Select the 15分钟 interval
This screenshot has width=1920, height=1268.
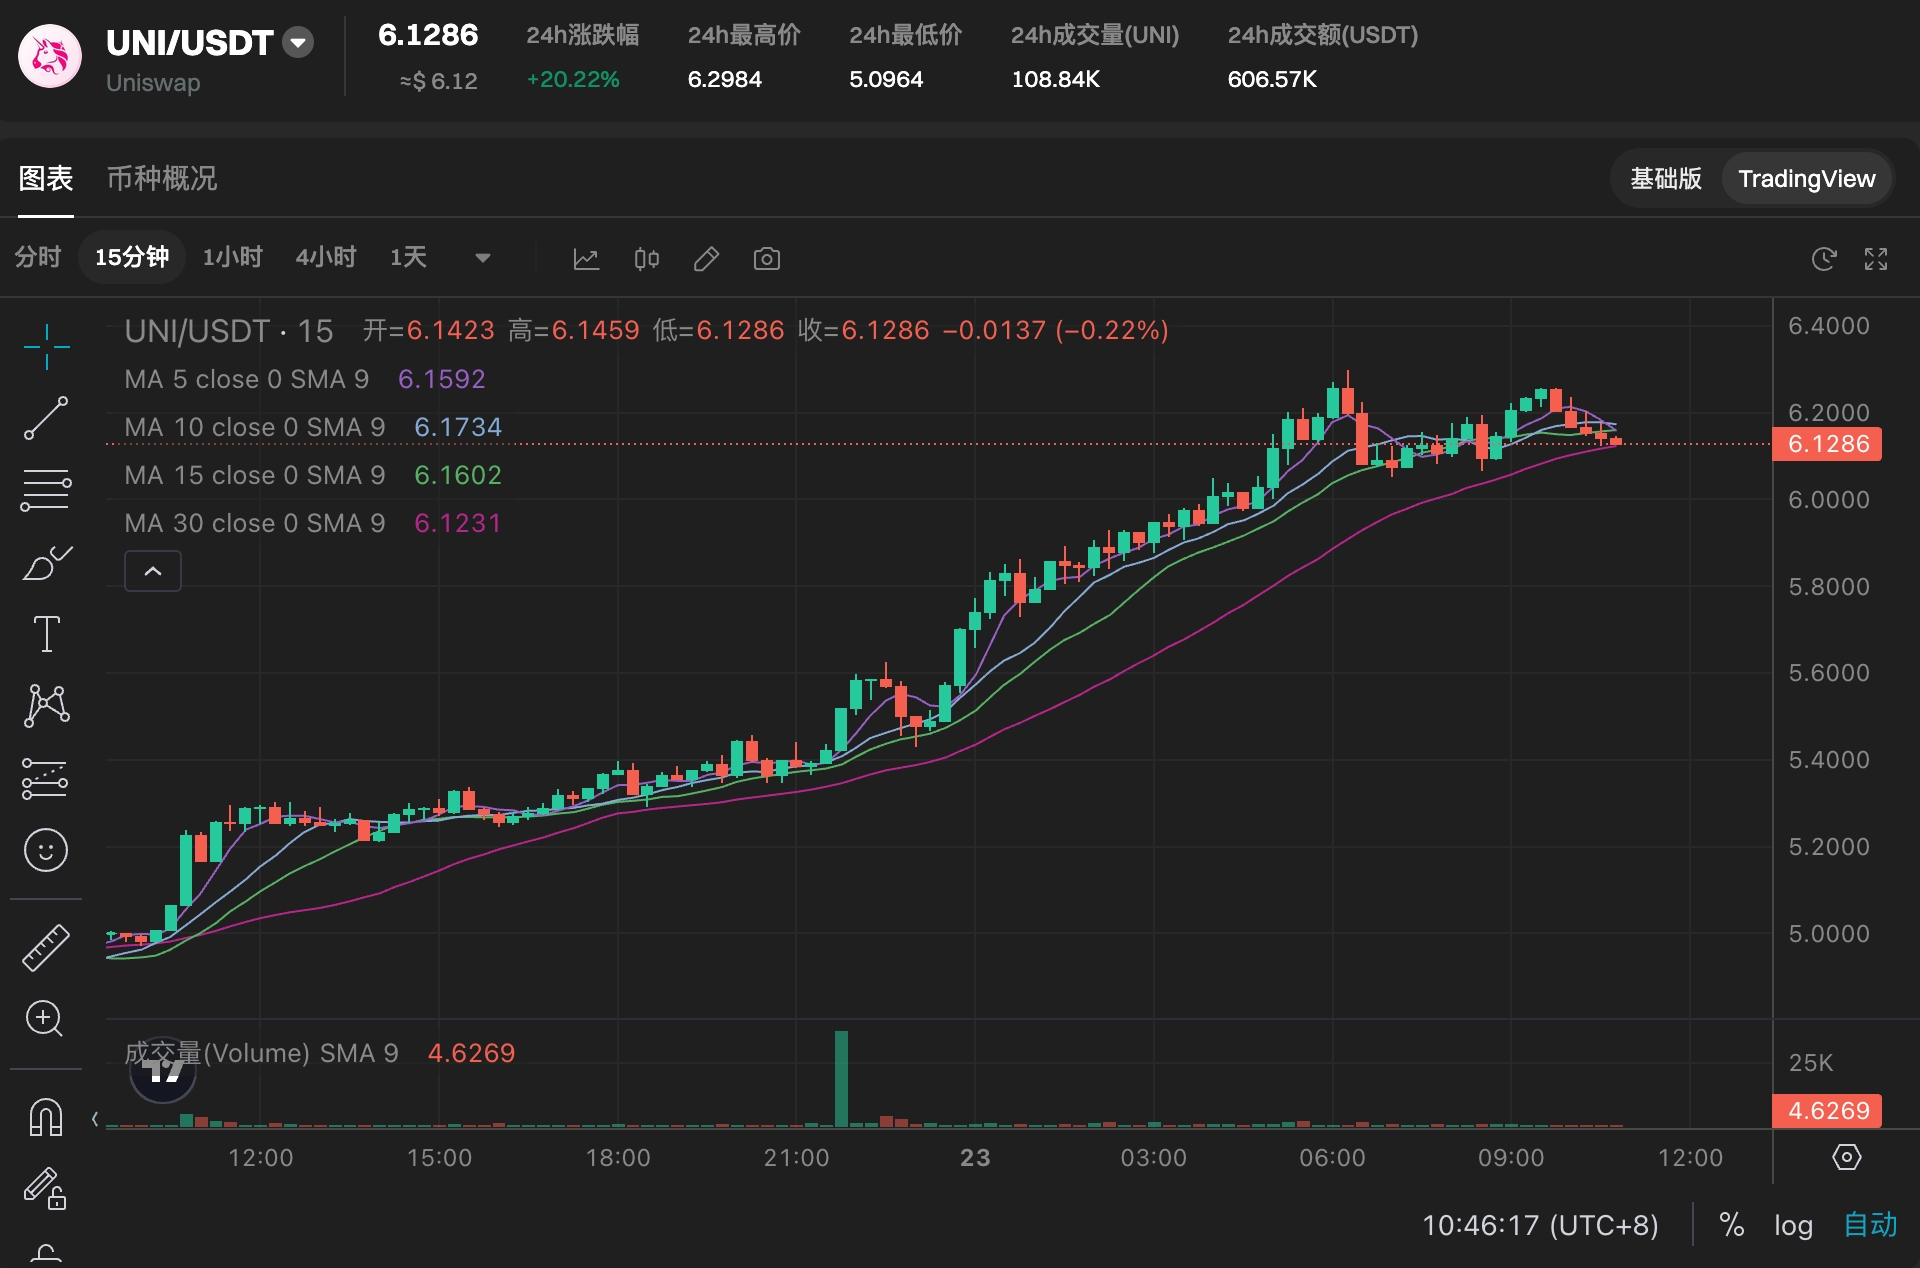pos(132,258)
